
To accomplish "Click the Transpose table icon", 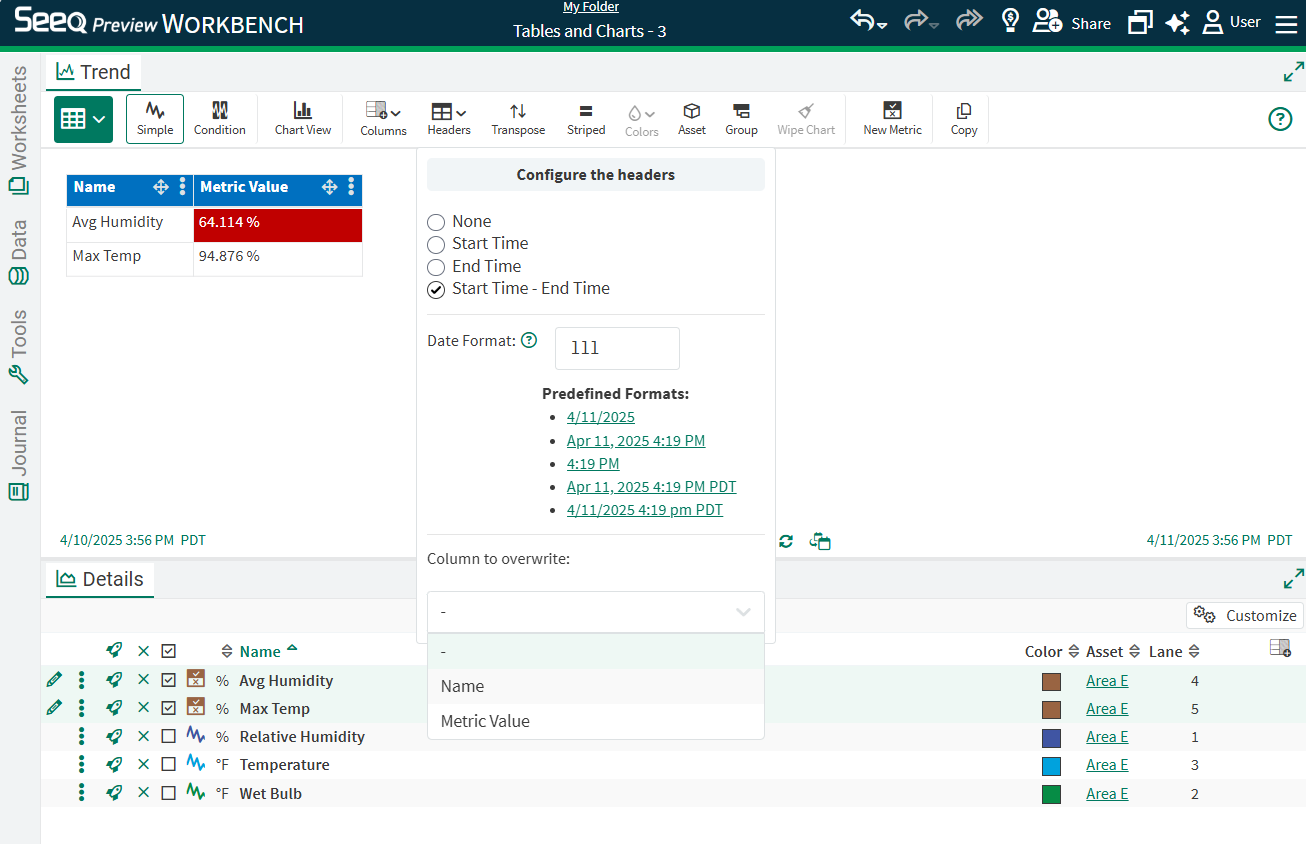I will coord(518,118).
